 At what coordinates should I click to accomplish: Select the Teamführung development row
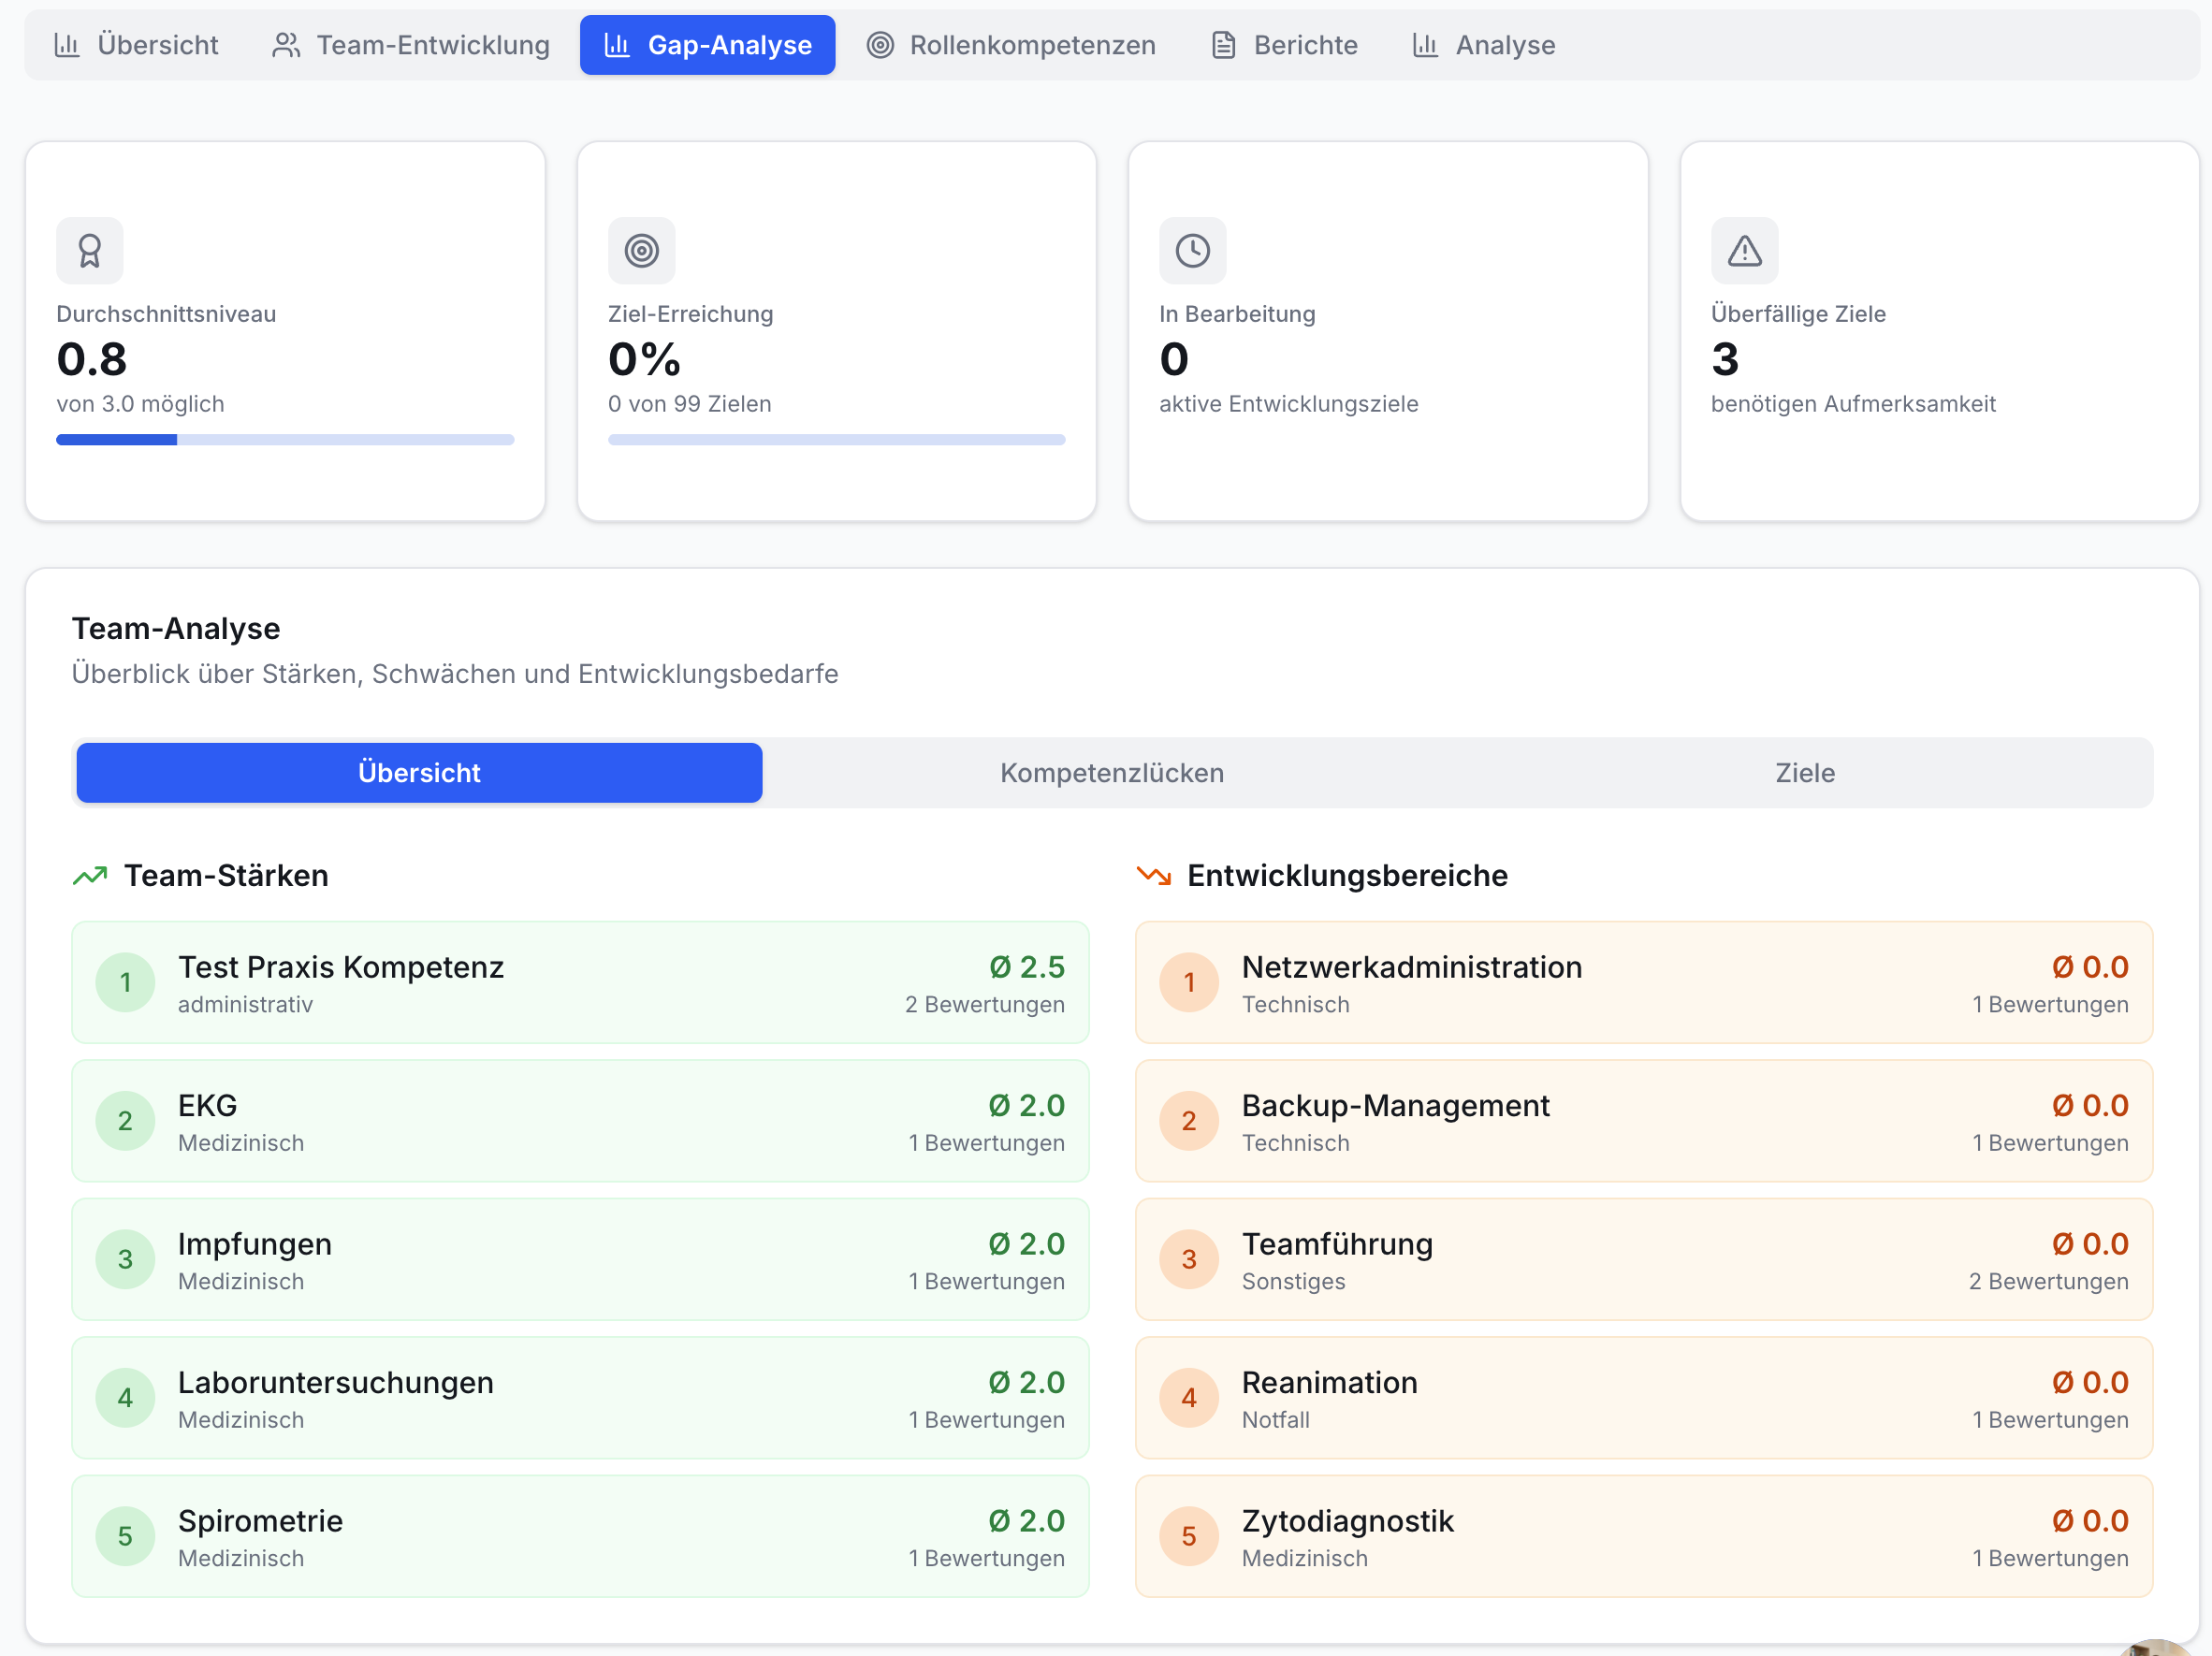1644,1259
